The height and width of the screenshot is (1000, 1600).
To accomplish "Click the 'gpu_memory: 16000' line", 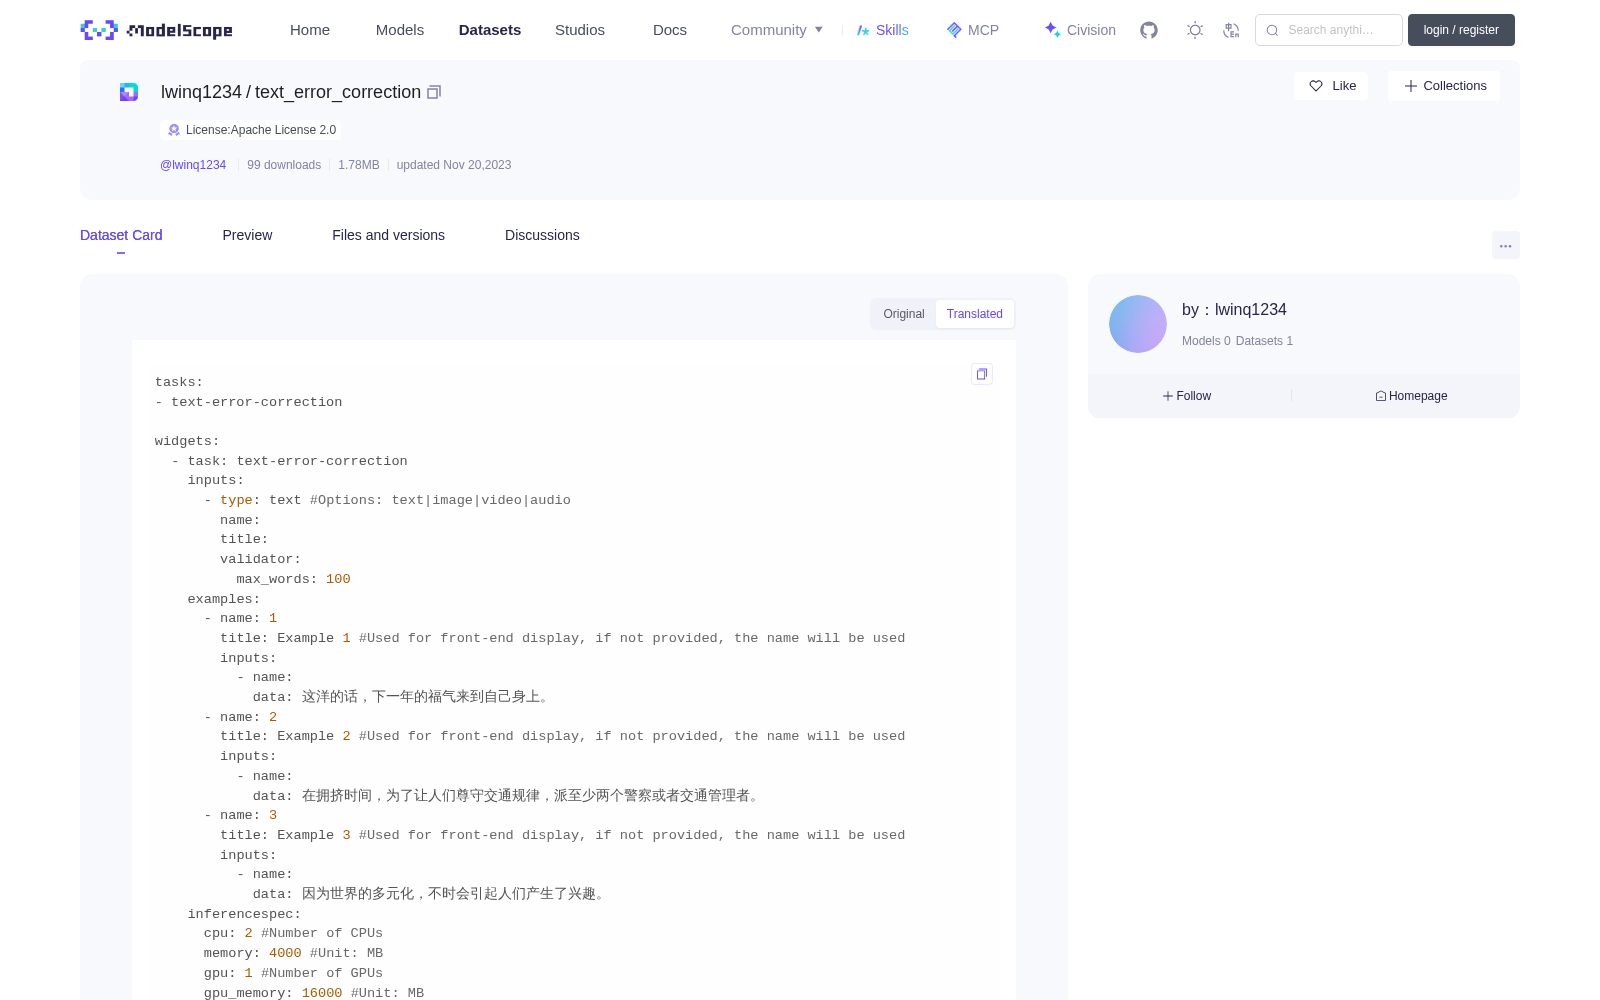I will tap(273, 993).
